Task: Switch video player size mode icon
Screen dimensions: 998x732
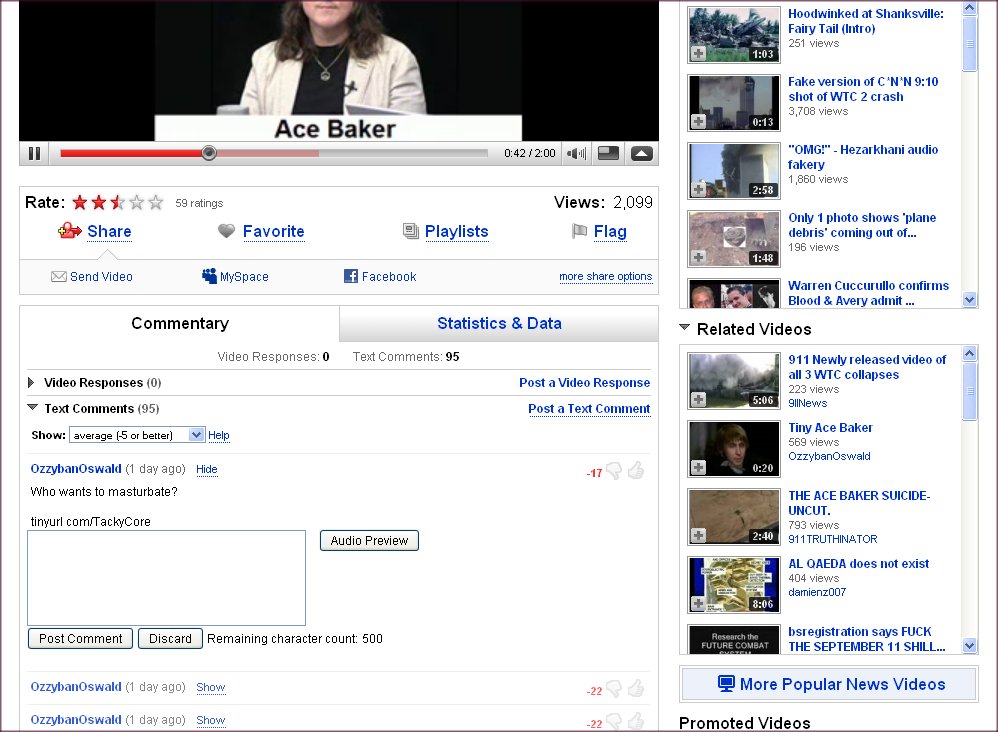Action: (x=608, y=153)
